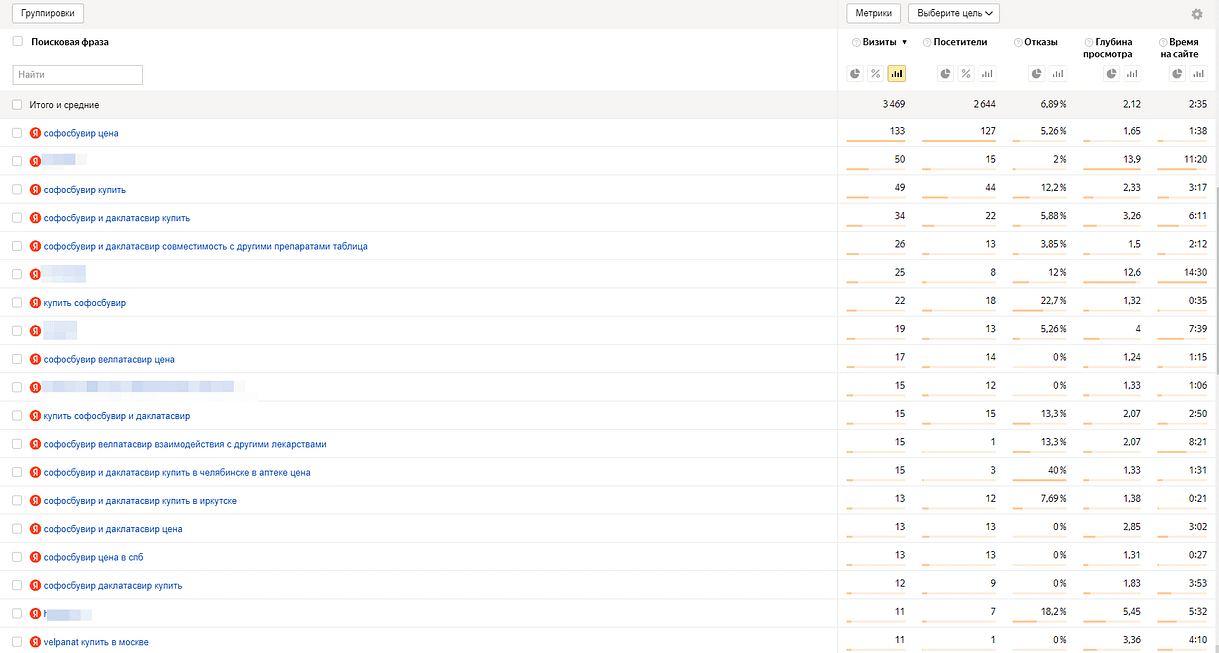1219x653 pixels.
Task: Click the Метрики button
Action: pyautogui.click(x=873, y=13)
